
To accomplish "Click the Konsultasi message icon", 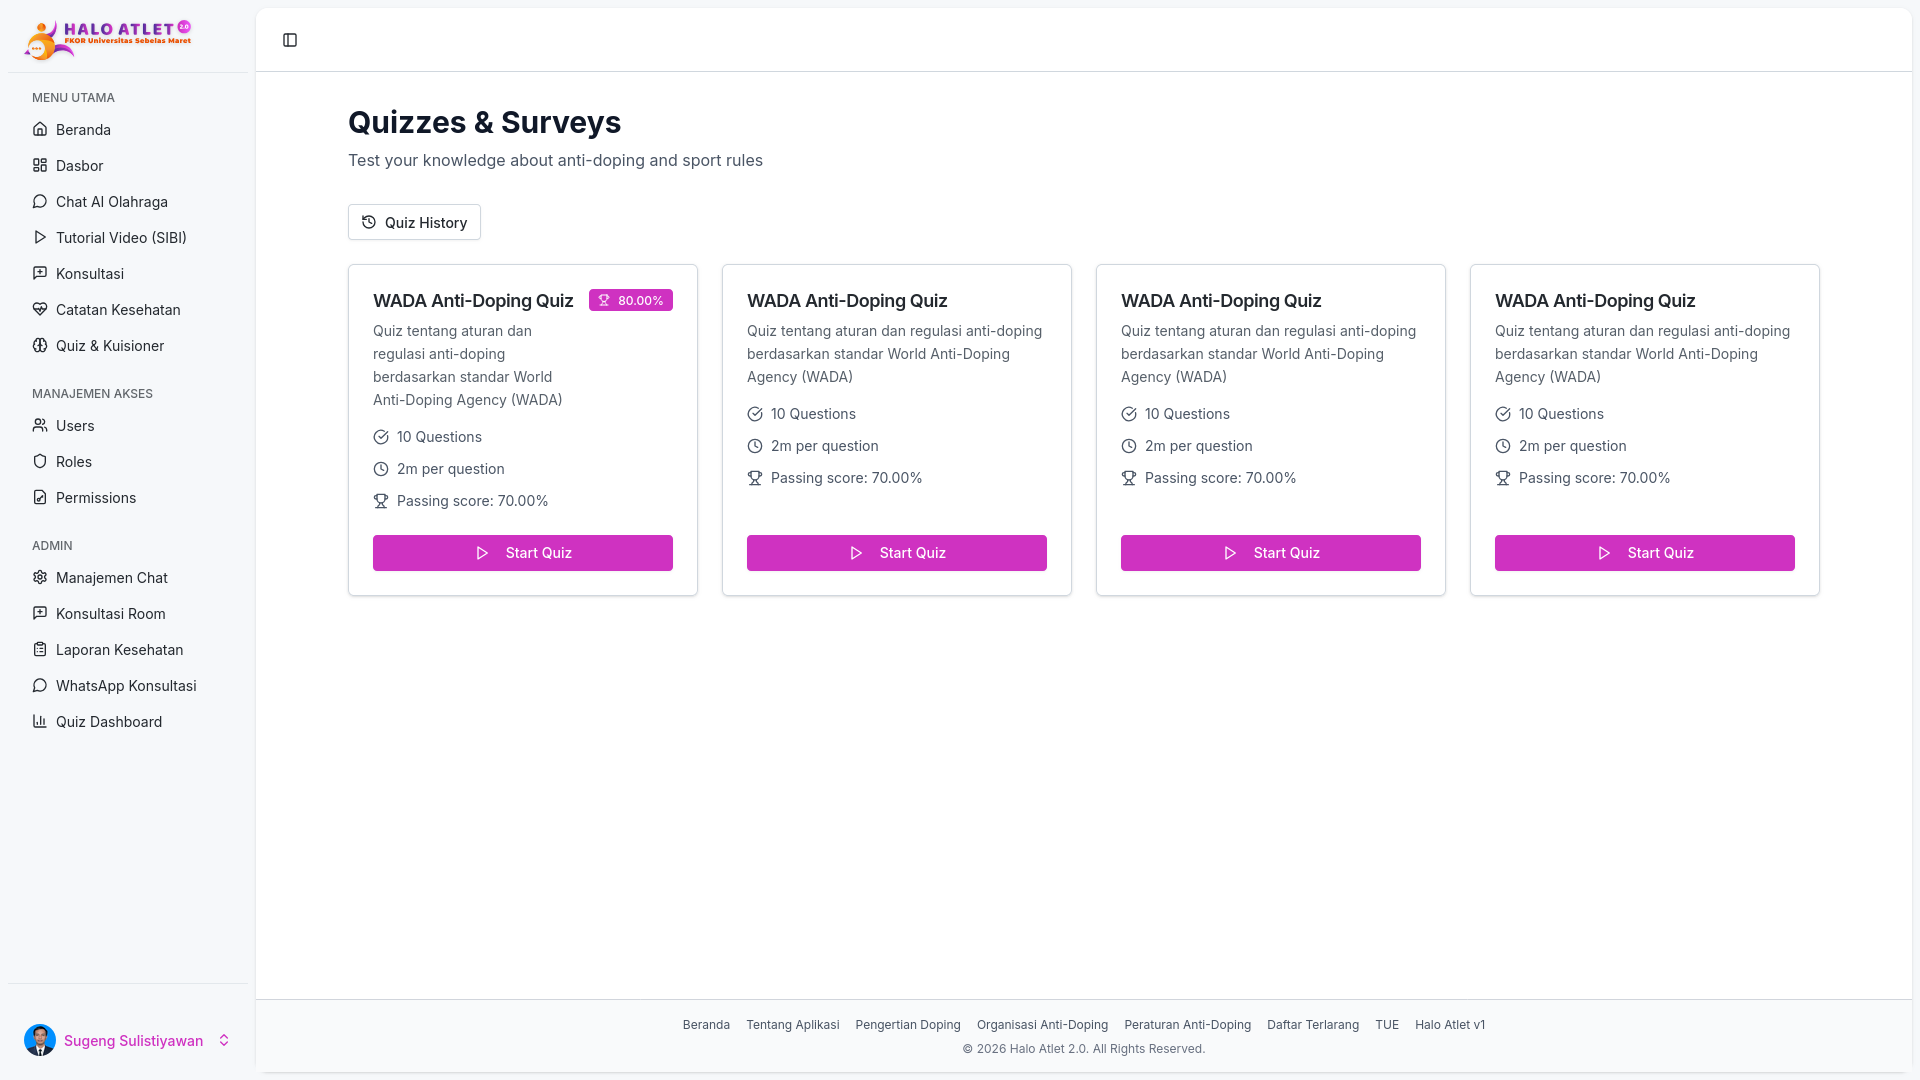I will point(40,273).
